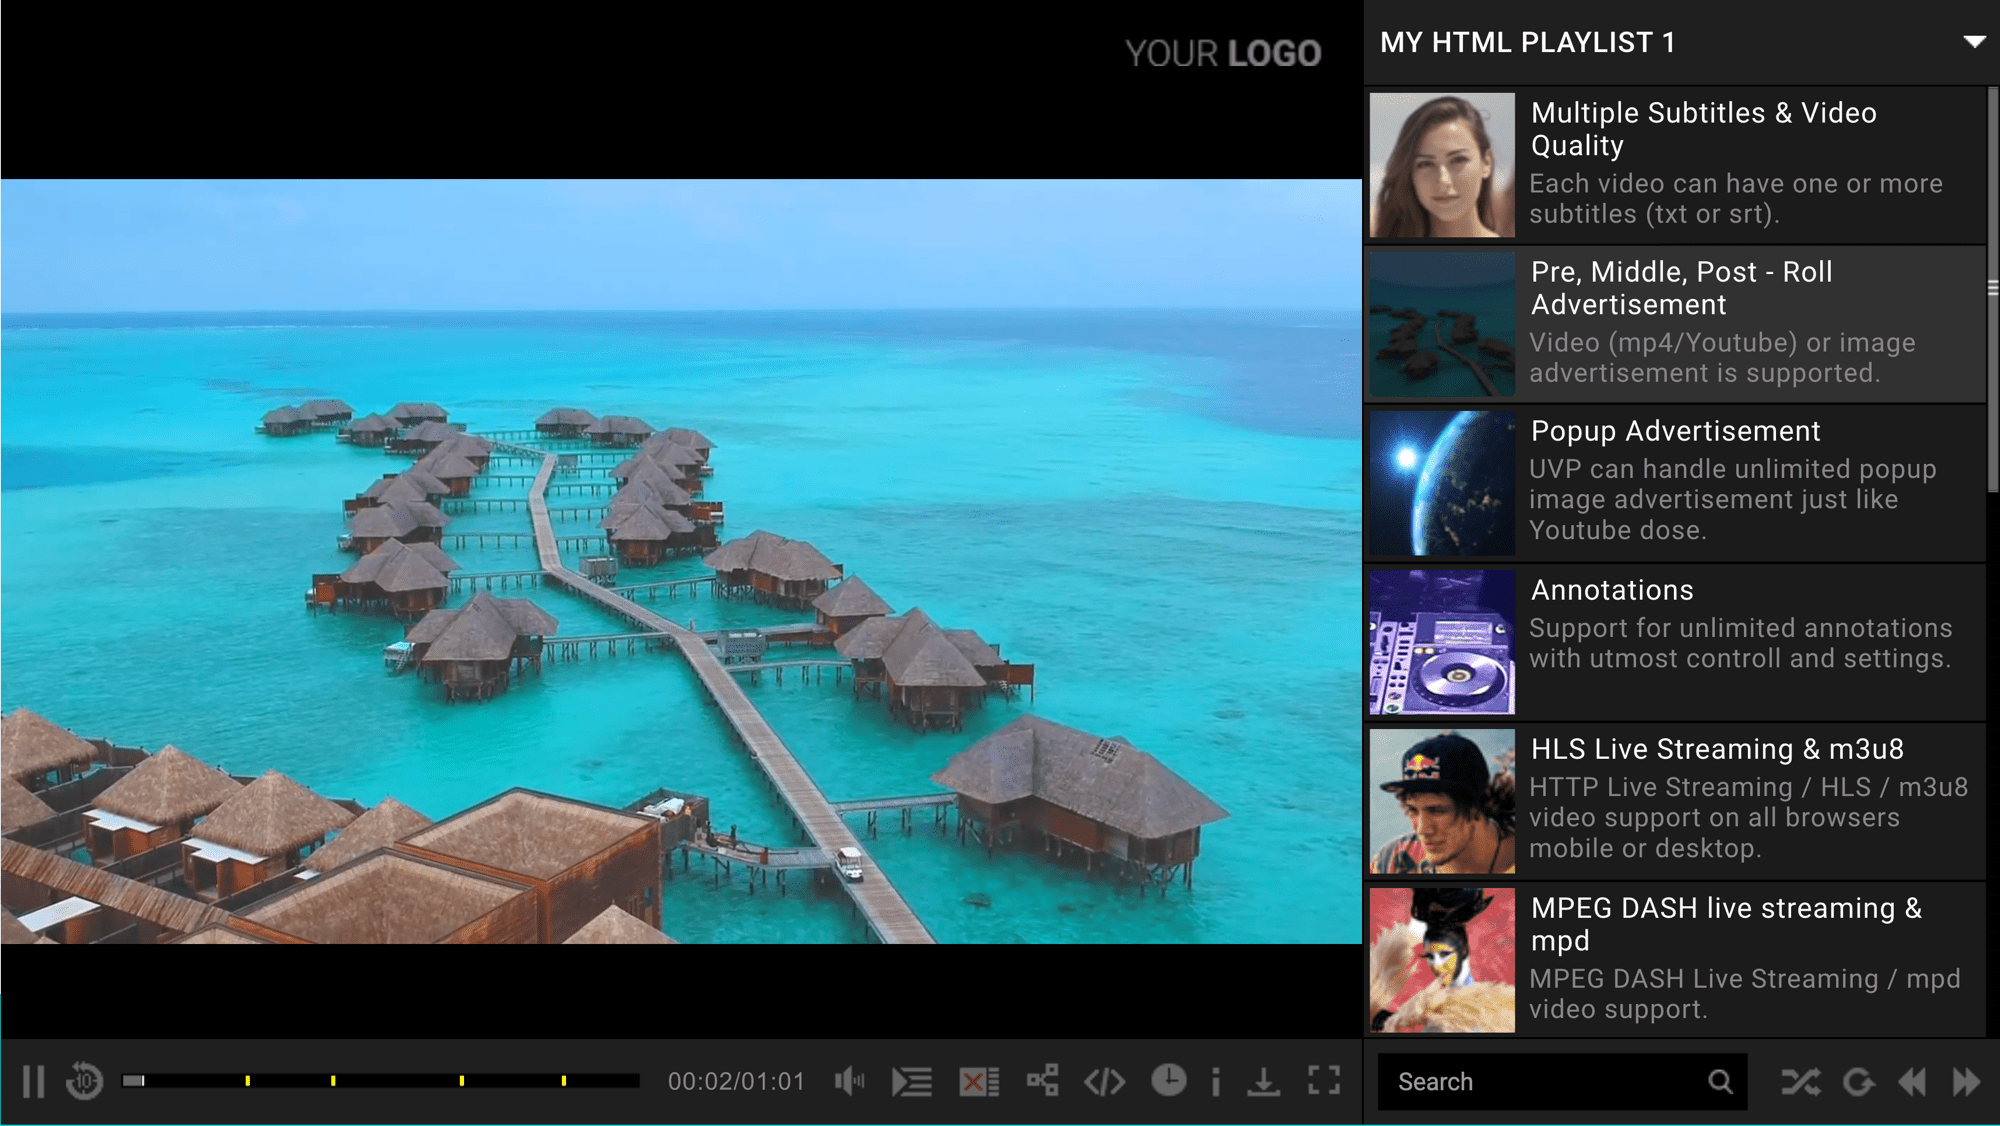Mute the video volume
The height and width of the screenshot is (1126, 2000).
[849, 1081]
